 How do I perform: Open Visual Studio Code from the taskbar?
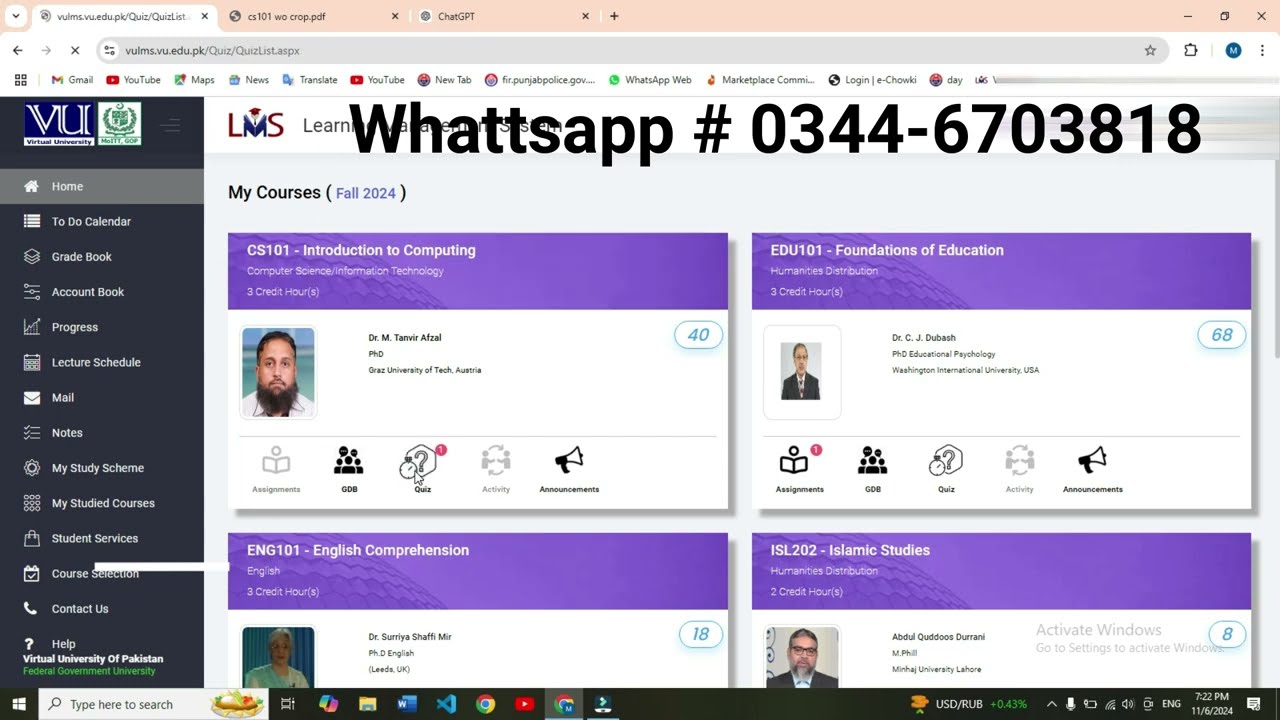[446, 704]
